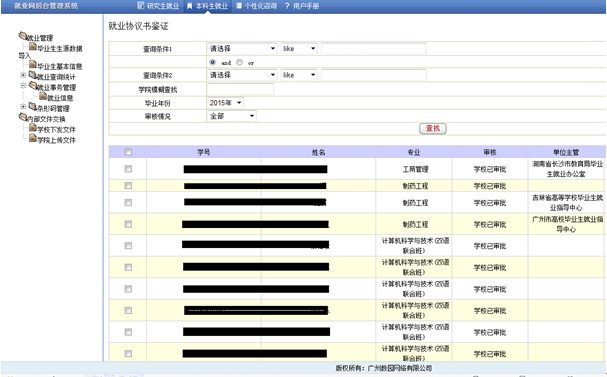The height and width of the screenshot is (377, 607).
Task: Click the 条形码管理 folder icon
Action: [x=33, y=106]
